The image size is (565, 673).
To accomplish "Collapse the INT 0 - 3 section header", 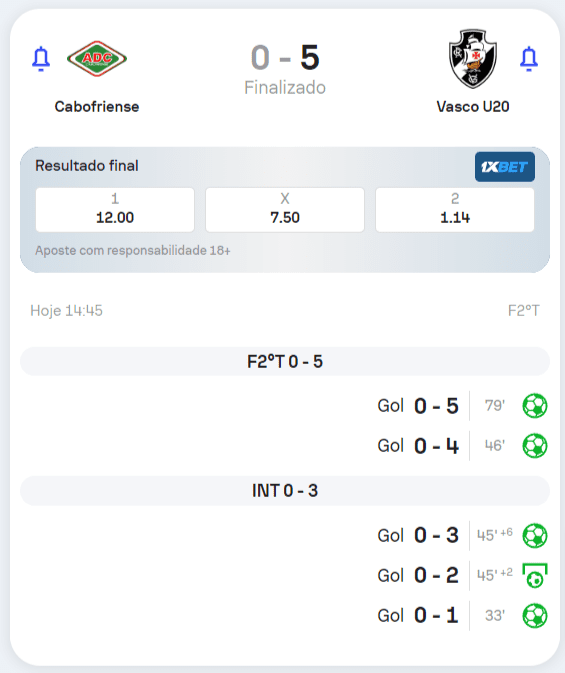I will point(285,491).
